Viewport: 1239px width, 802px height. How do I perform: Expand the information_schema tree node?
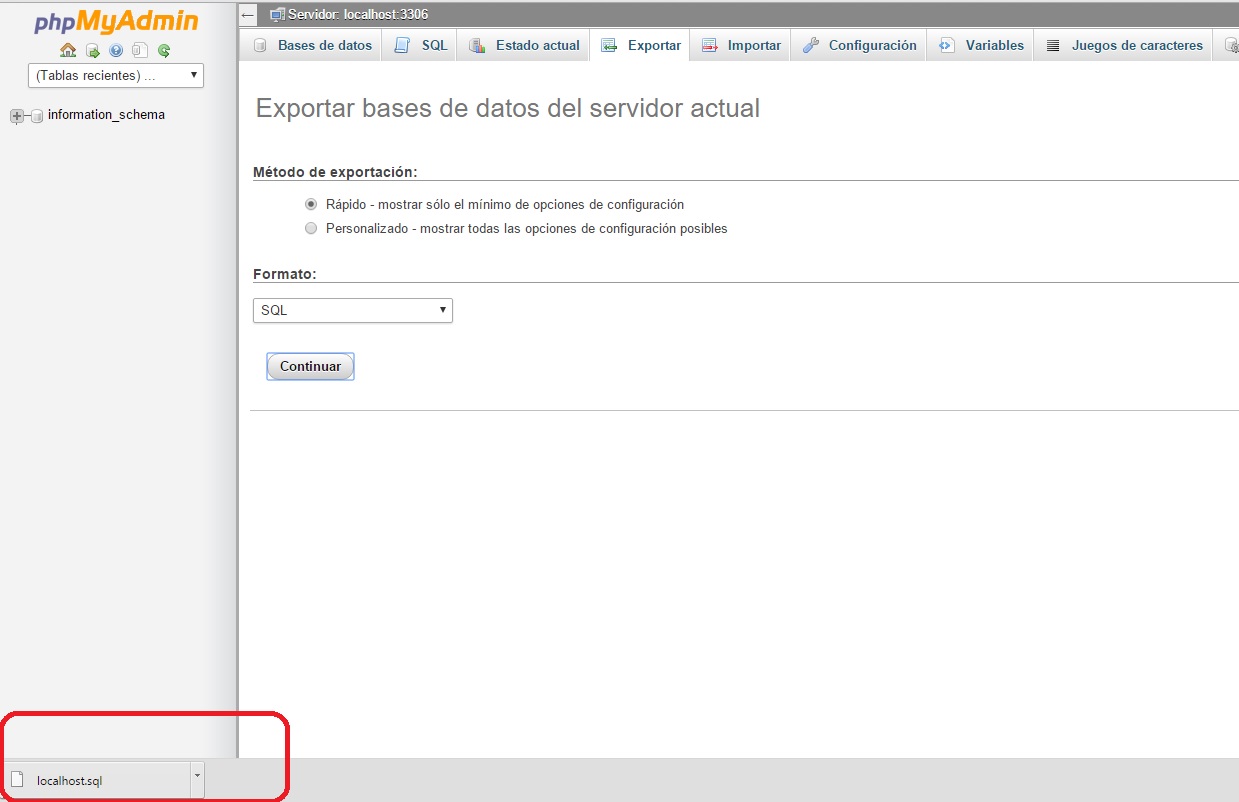16,116
